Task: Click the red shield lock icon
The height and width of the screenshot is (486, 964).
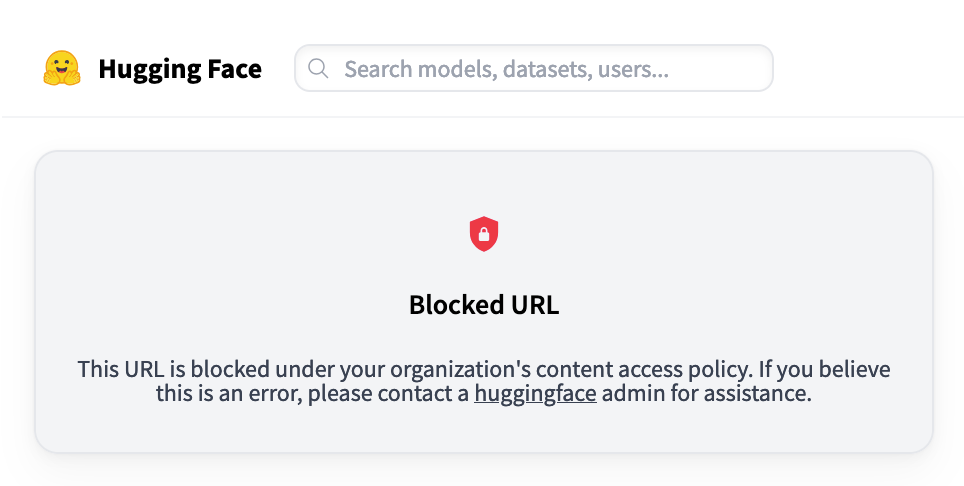Action: 484,235
